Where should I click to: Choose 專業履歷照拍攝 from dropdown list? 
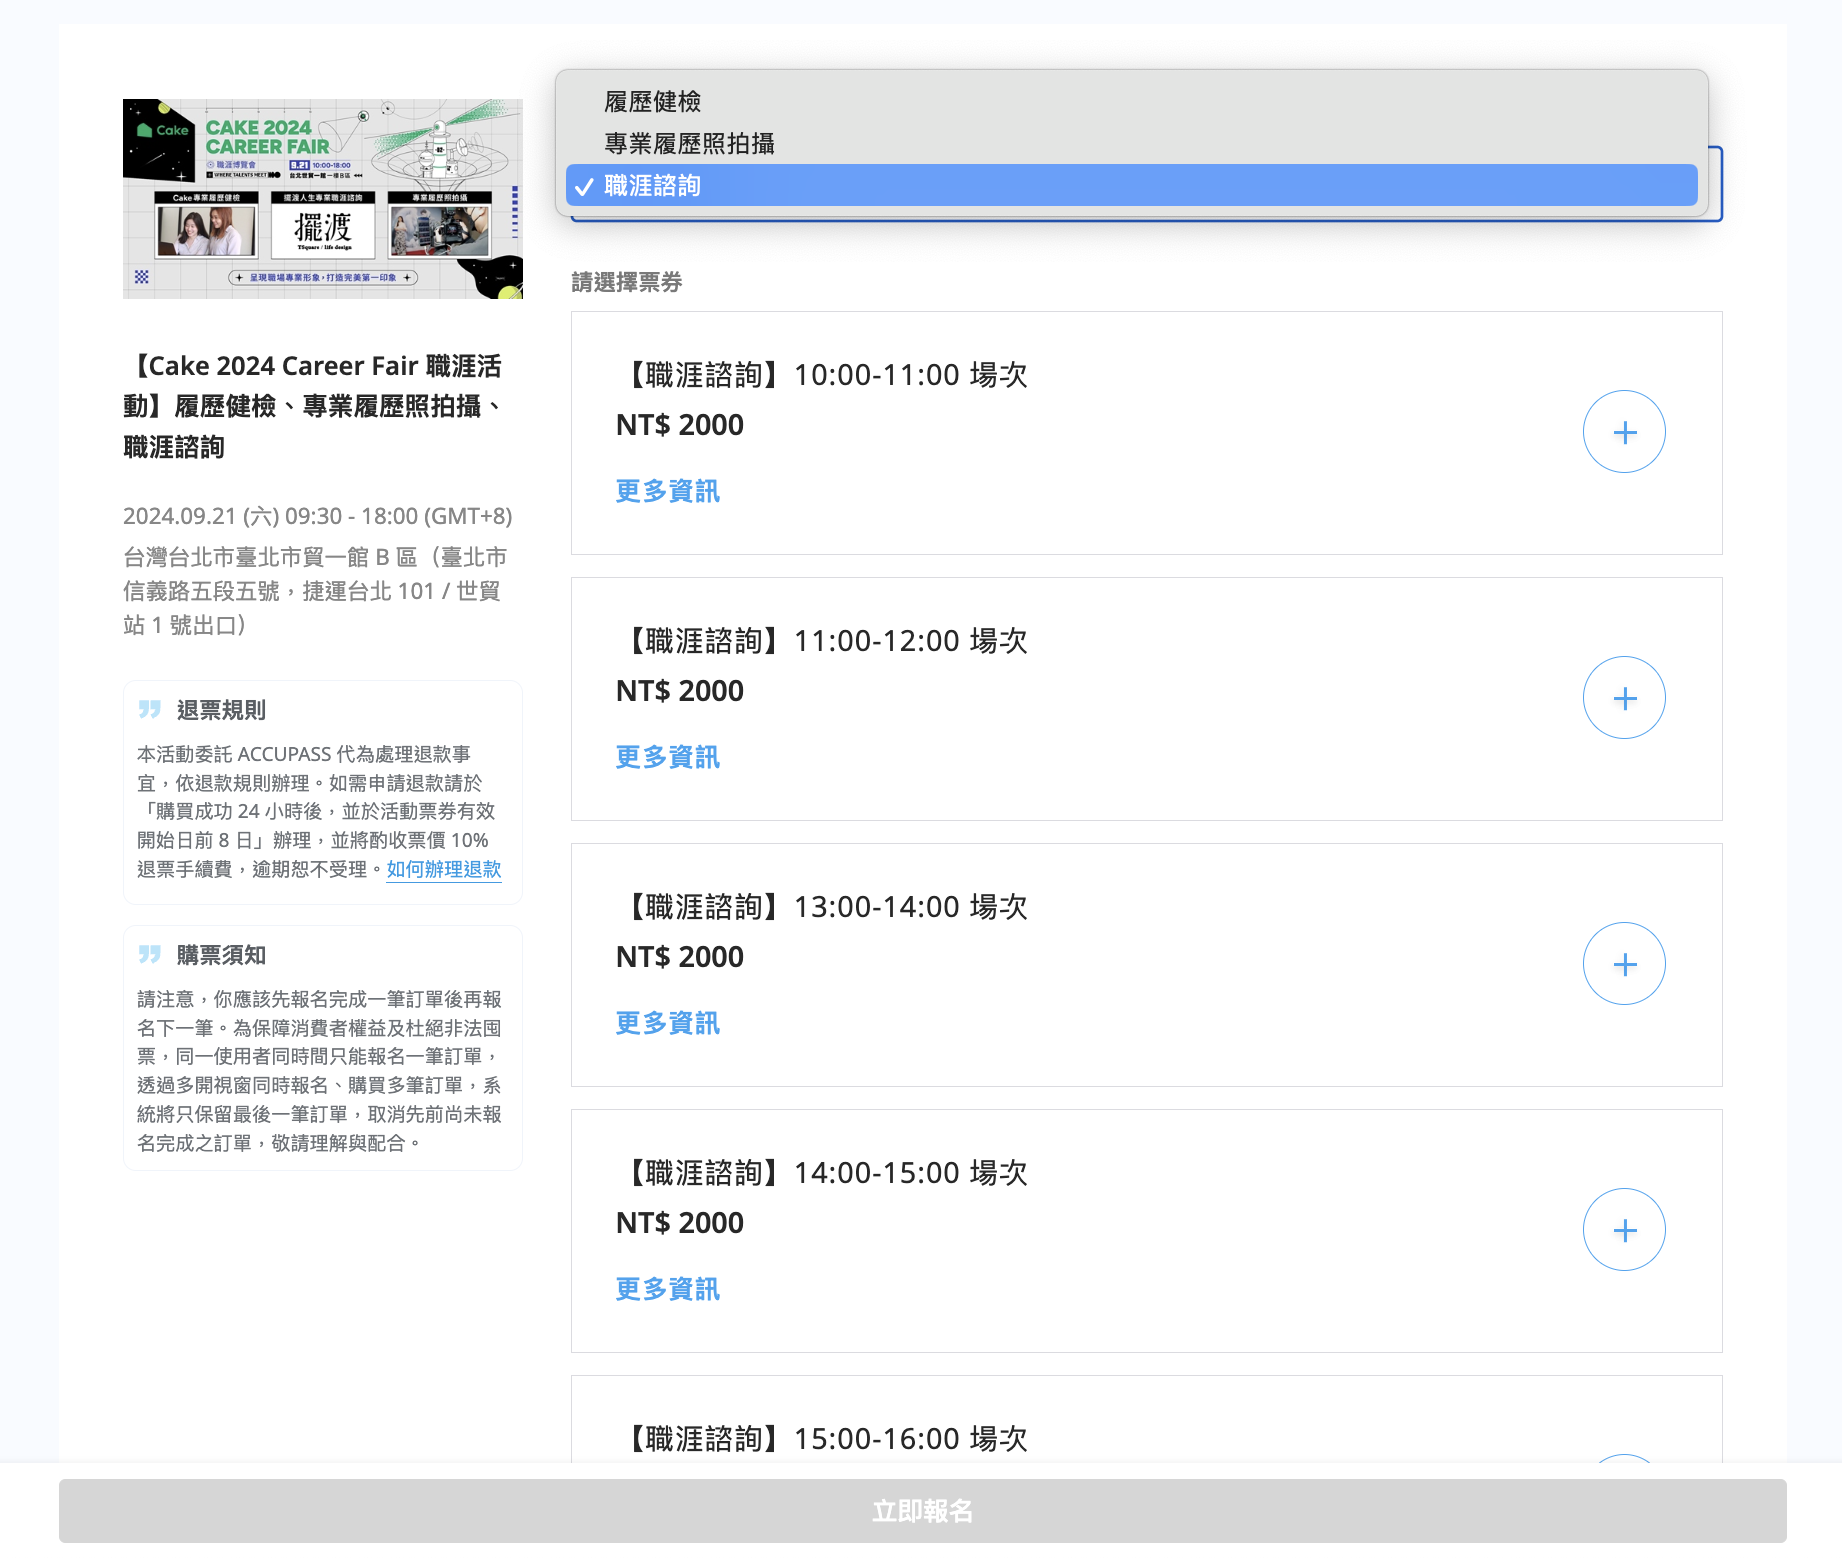point(689,144)
